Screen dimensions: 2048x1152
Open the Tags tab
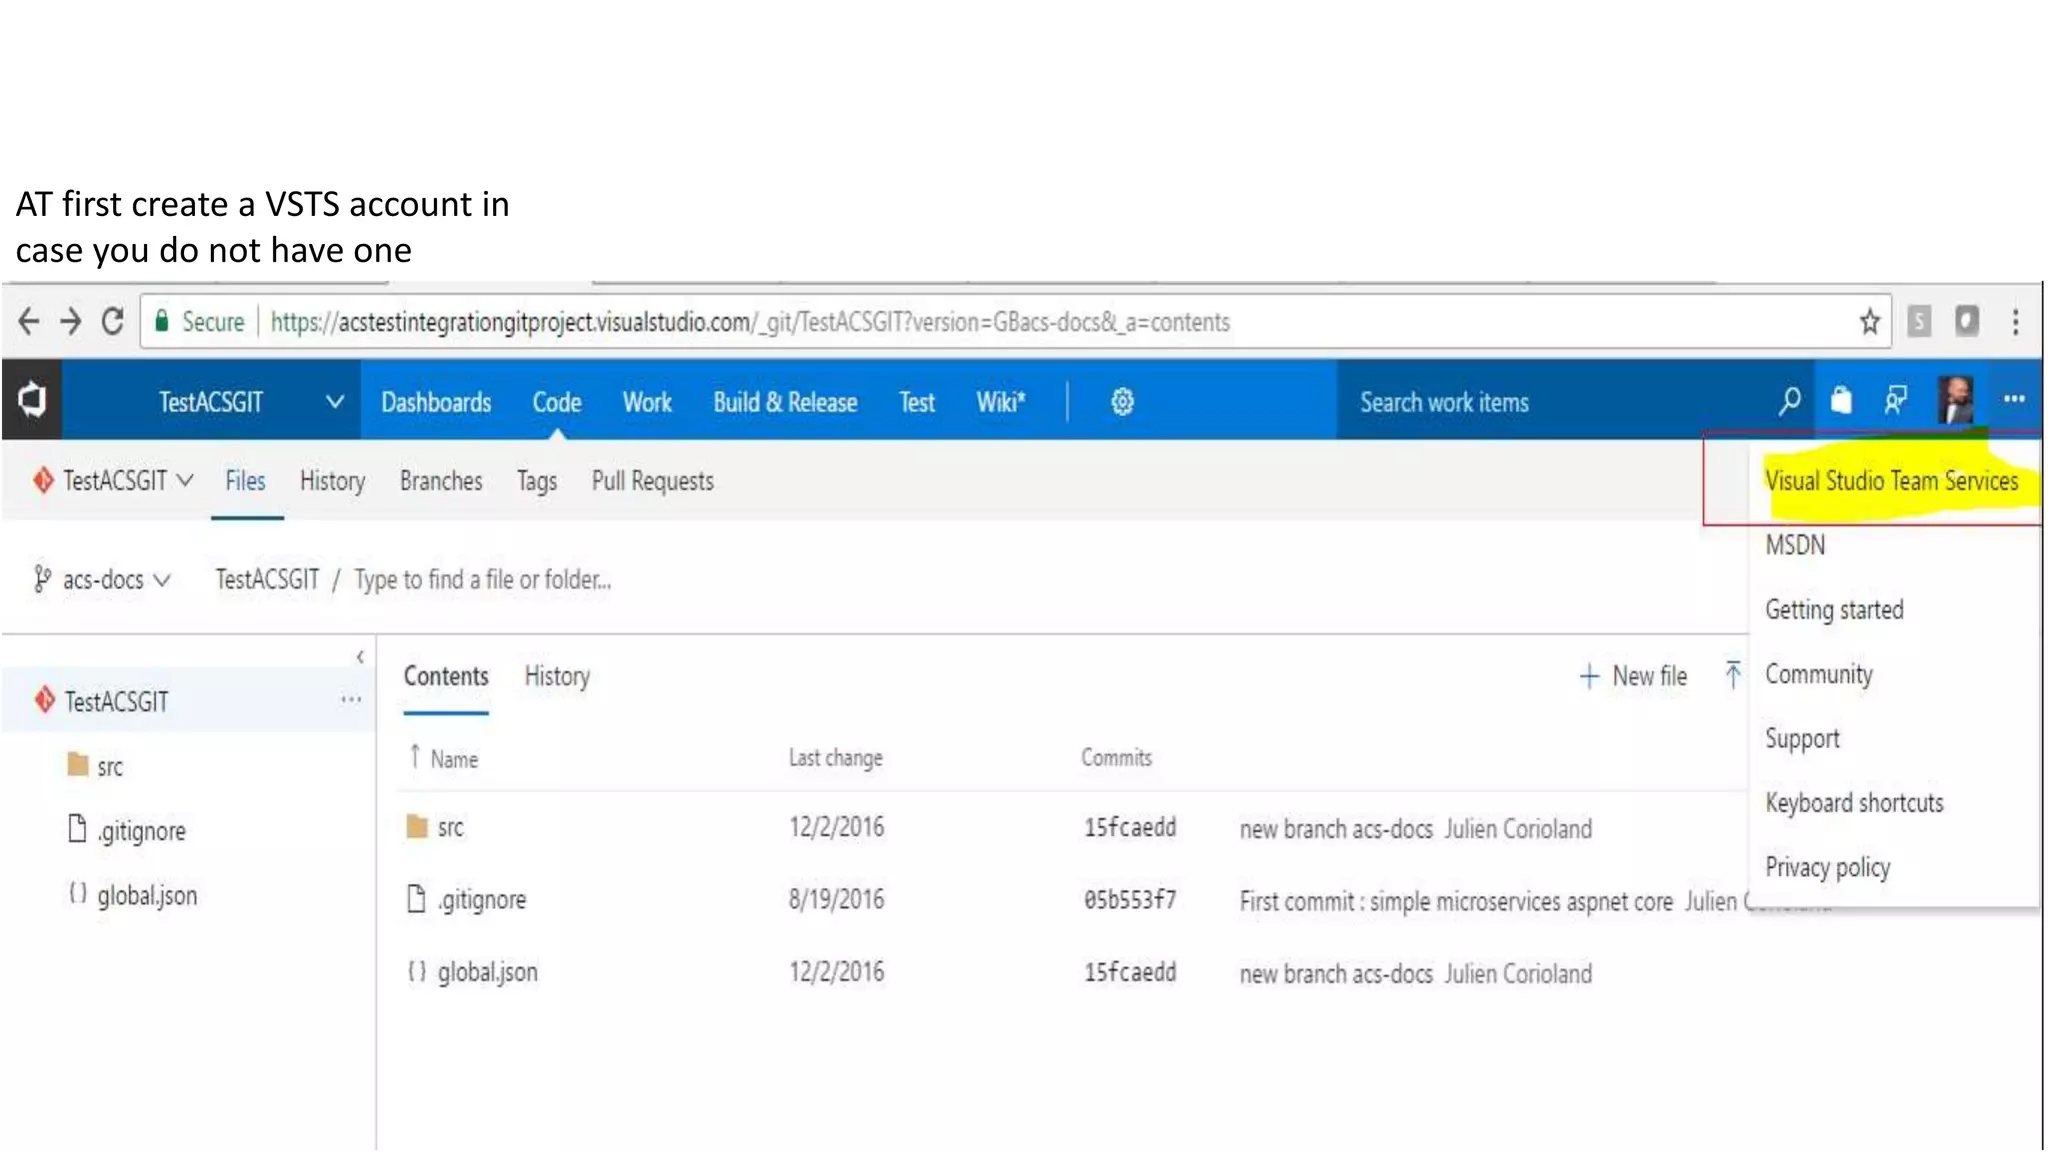pos(537,482)
